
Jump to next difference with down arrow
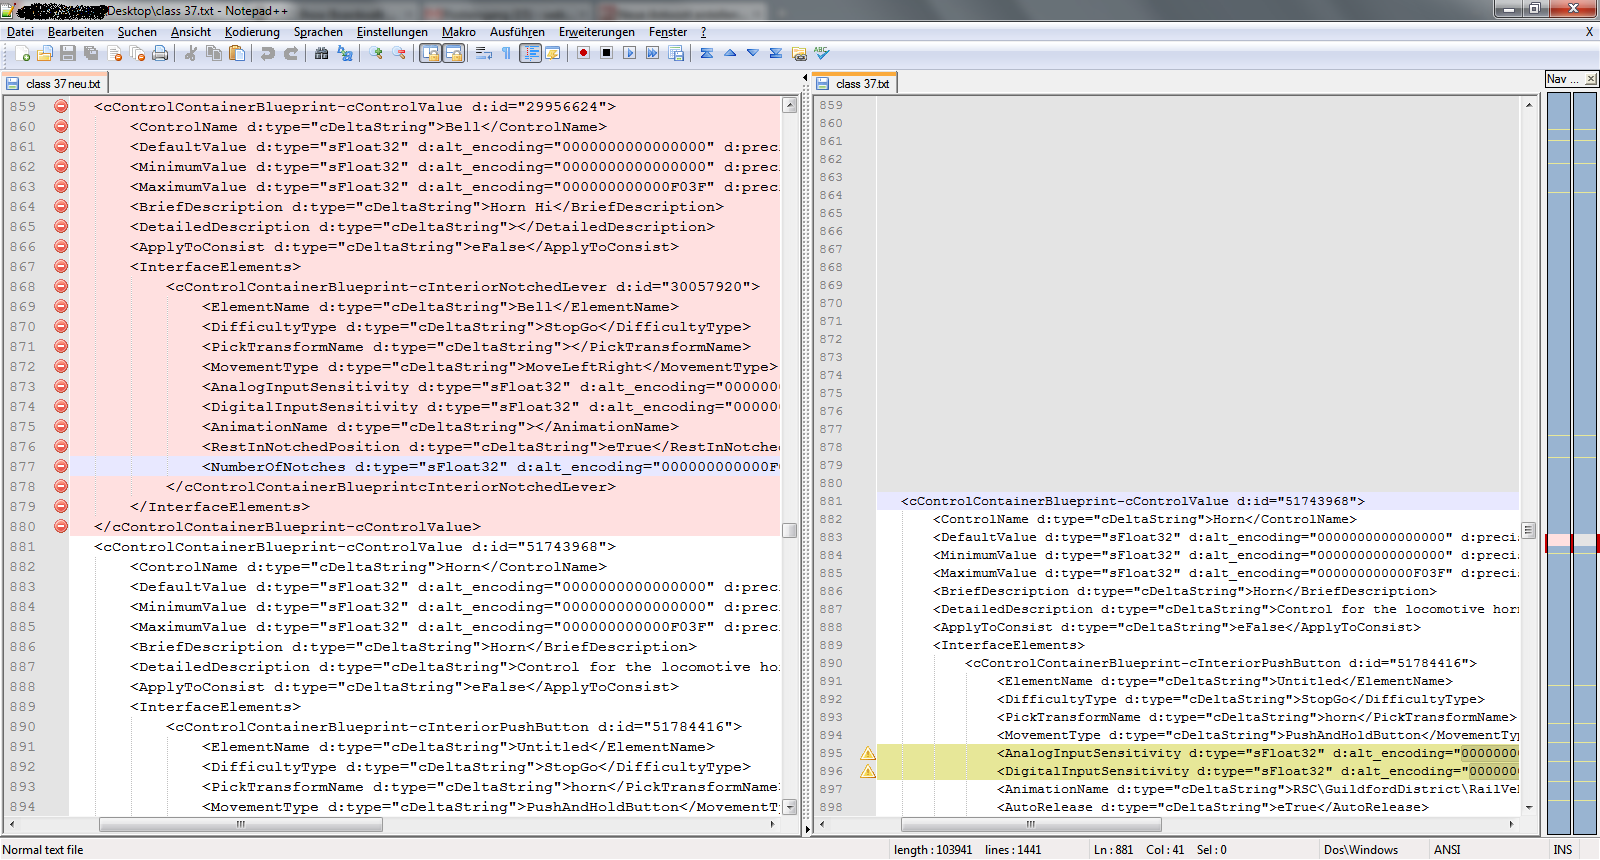pyautogui.click(x=752, y=54)
